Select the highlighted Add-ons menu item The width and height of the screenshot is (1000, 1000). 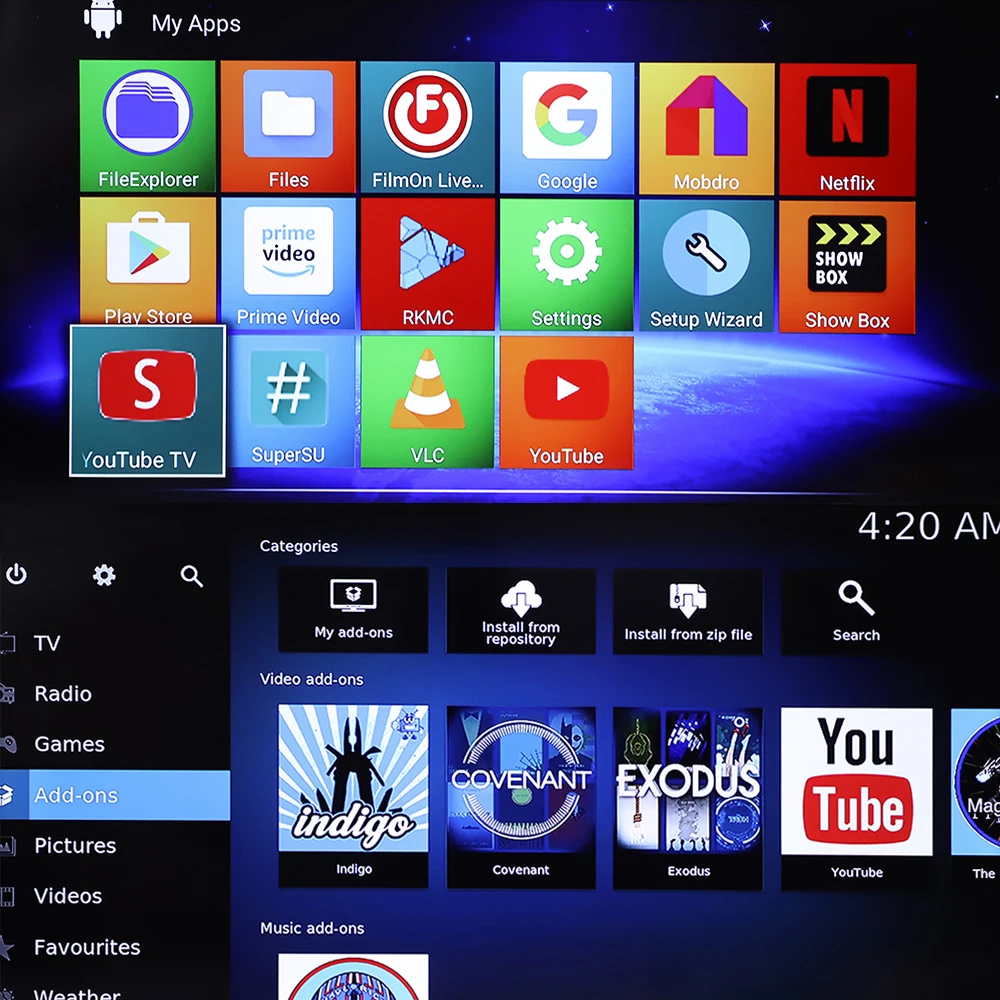pos(115,795)
